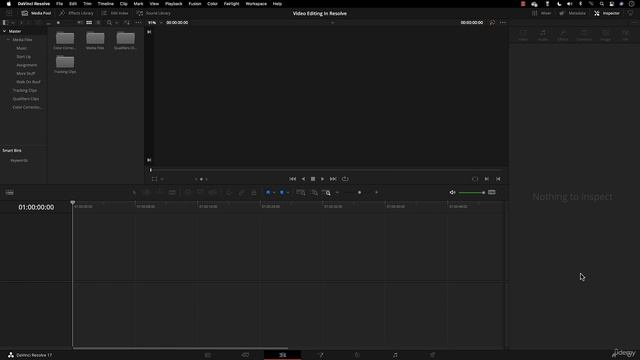Stop playback

pos(313,179)
